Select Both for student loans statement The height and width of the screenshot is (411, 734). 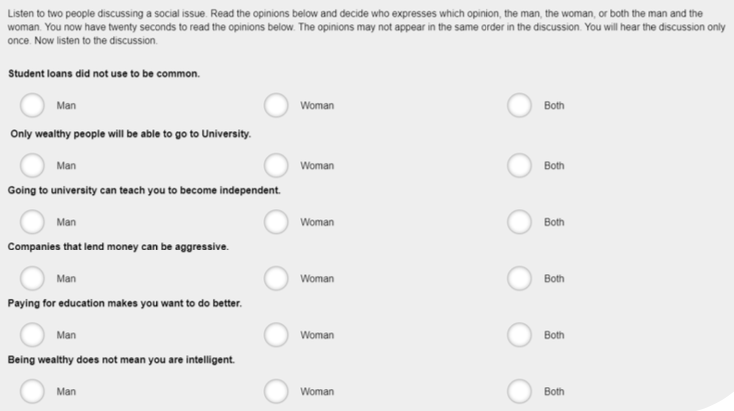[519, 105]
